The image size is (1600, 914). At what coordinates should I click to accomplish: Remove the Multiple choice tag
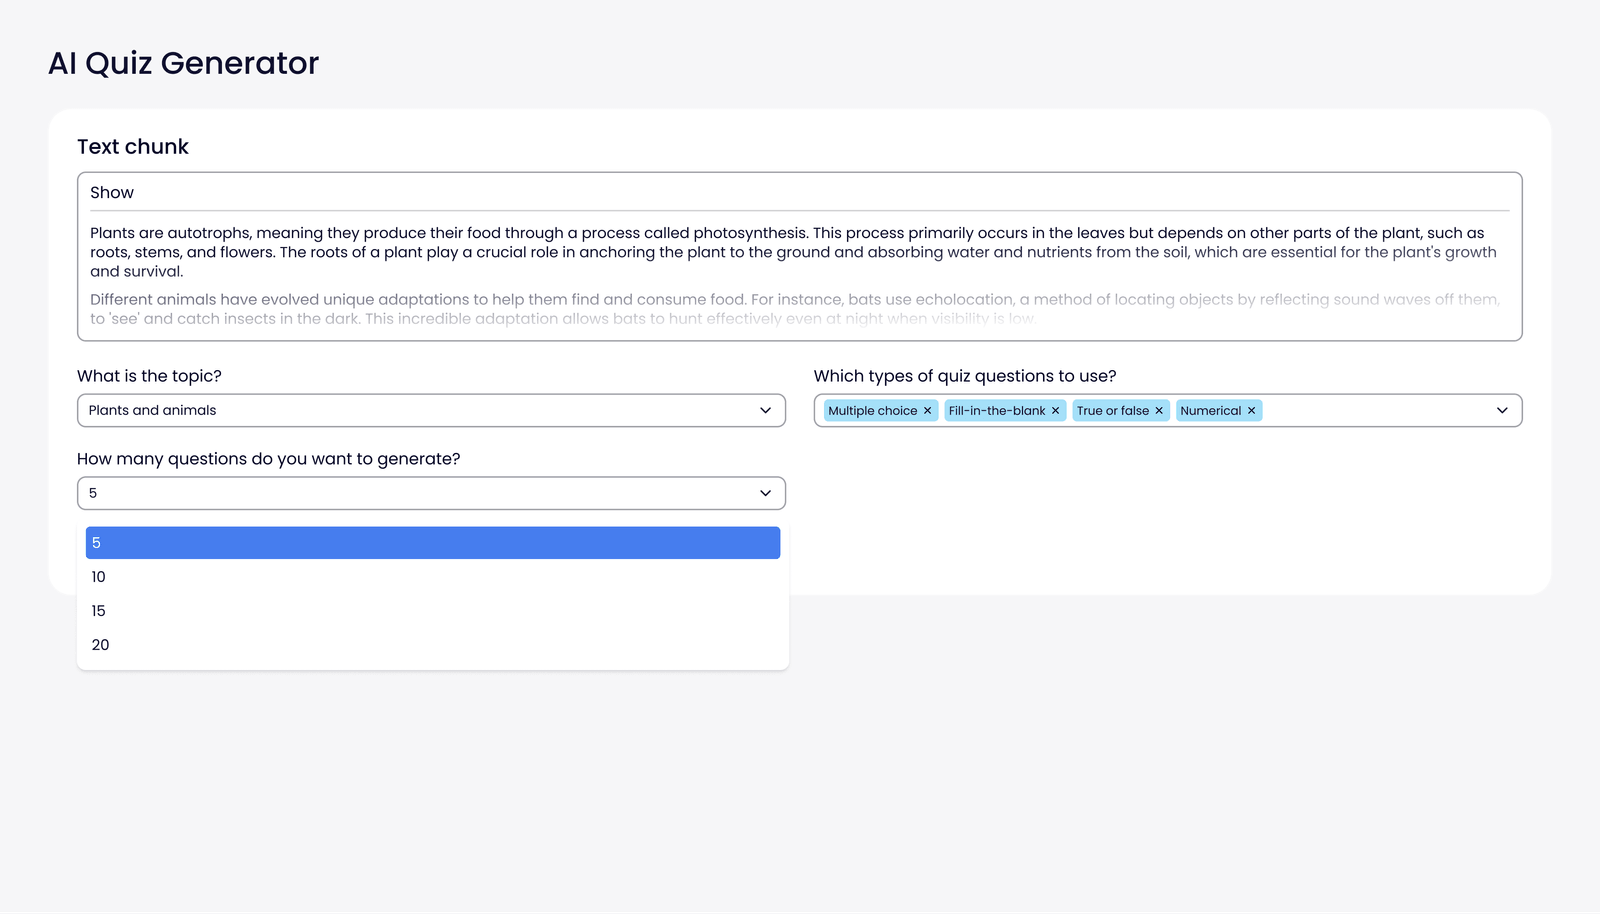927,411
